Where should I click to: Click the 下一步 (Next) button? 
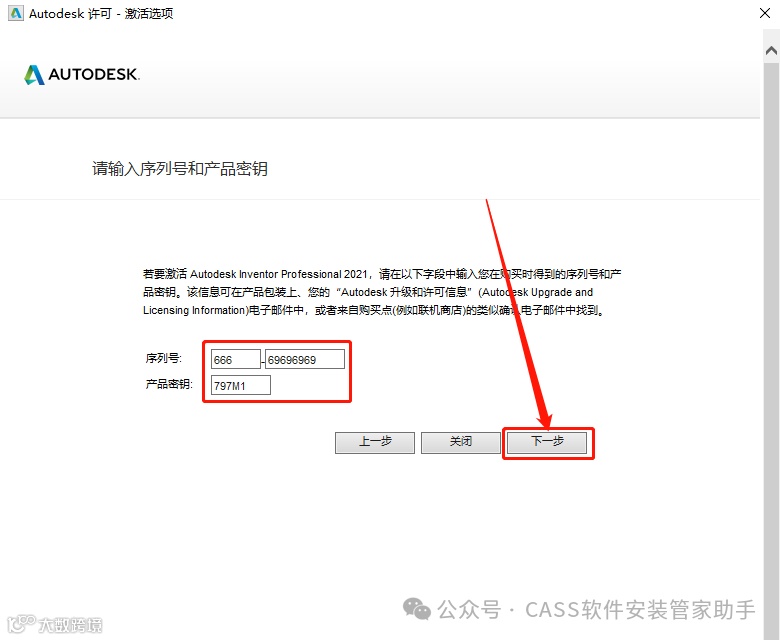pos(547,442)
